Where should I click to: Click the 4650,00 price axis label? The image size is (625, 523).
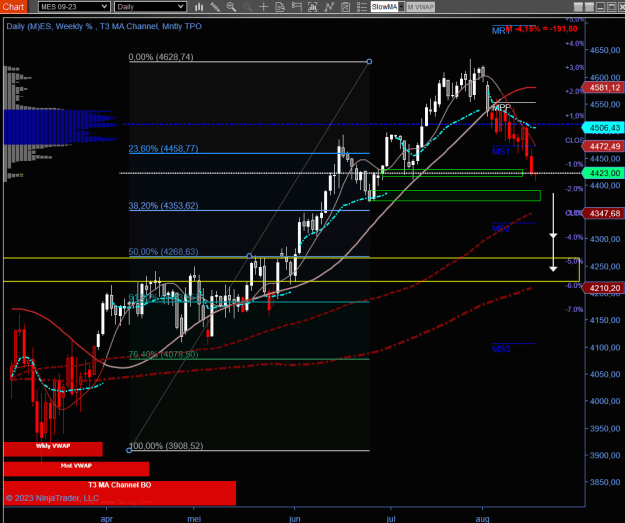point(605,50)
